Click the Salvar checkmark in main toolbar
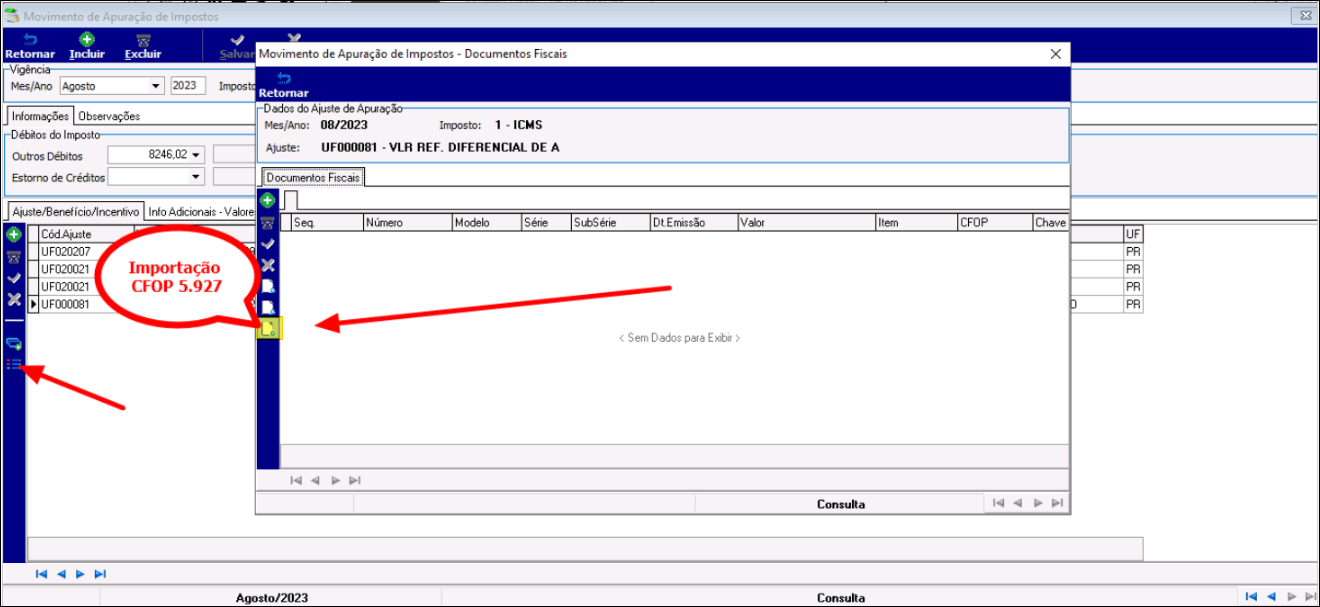Viewport: 1320px width, 607px height. 237,46
